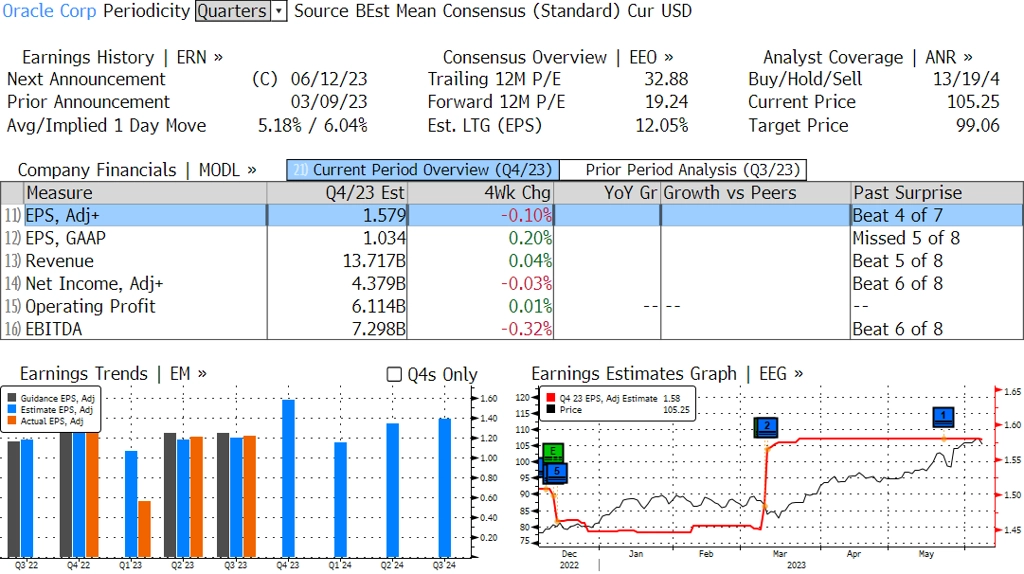Select the Quarters periodicity field
This screenshot has width=1024, height=574.
[233, 11]
